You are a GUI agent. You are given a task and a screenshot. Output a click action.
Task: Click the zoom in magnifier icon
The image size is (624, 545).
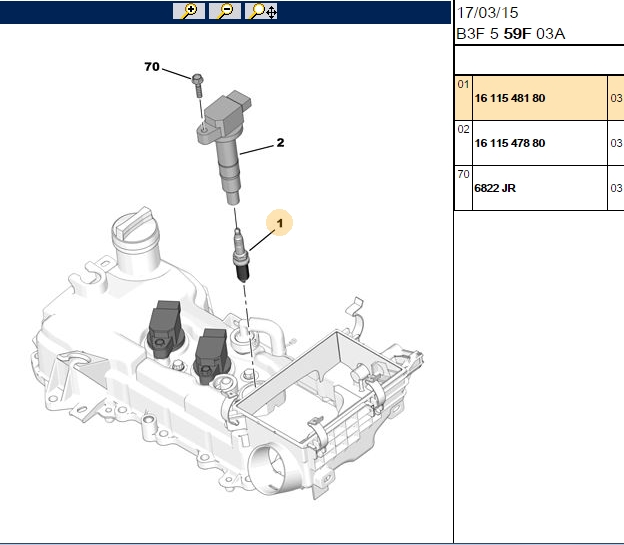click(189, 11)
